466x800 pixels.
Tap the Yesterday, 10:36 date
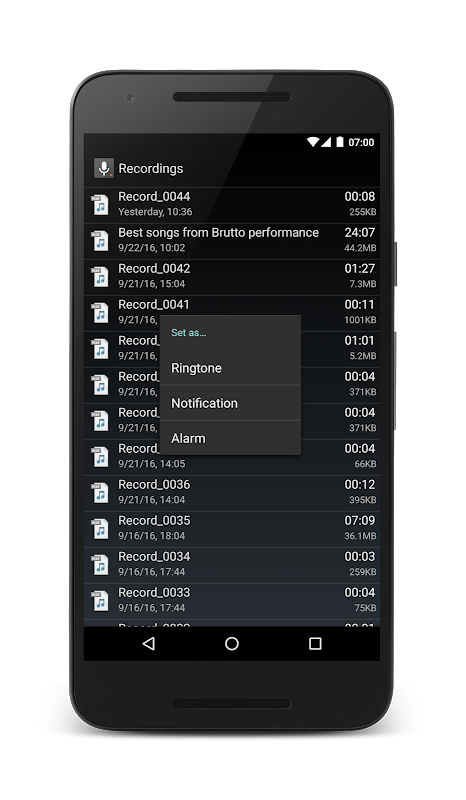[155, 212]
